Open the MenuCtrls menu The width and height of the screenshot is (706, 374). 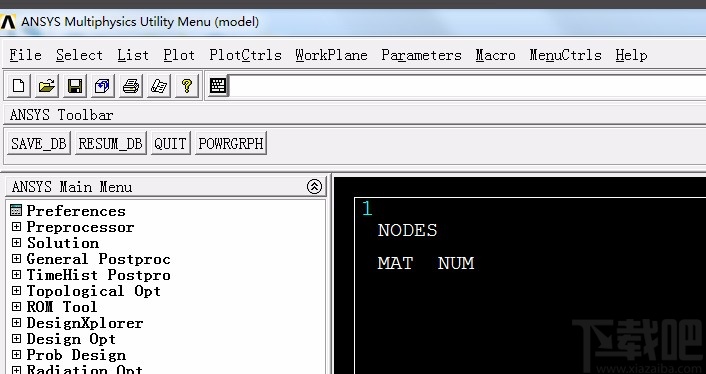click(x=566, y=55)
